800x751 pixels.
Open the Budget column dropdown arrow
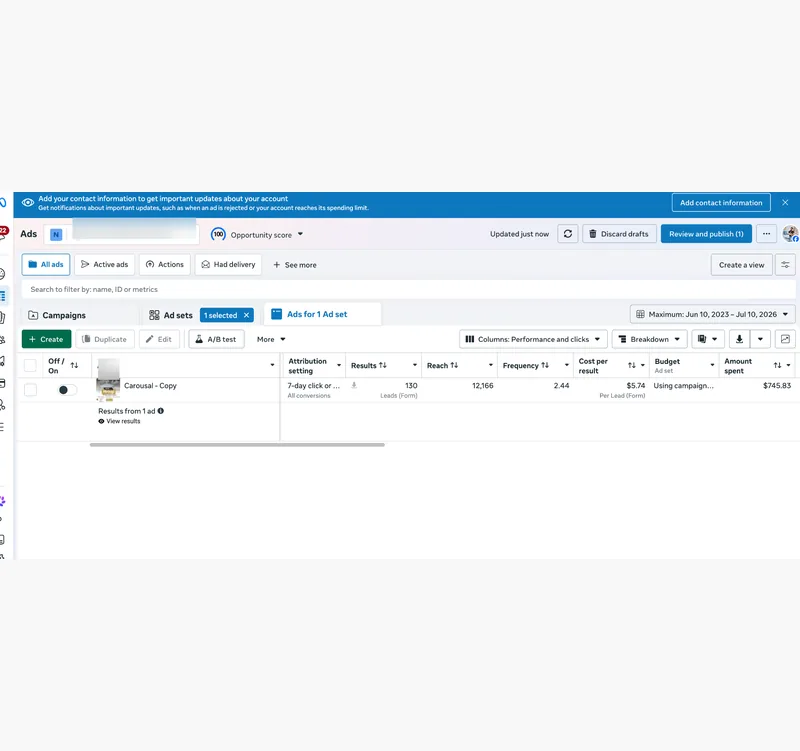[x=712, y=365]
